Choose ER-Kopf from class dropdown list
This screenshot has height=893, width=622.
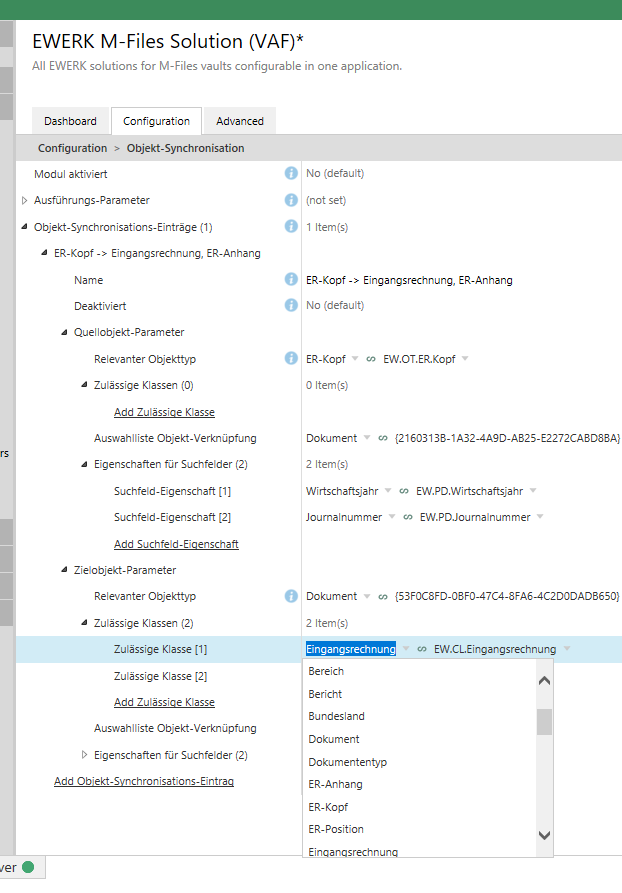tap(419, 807)
